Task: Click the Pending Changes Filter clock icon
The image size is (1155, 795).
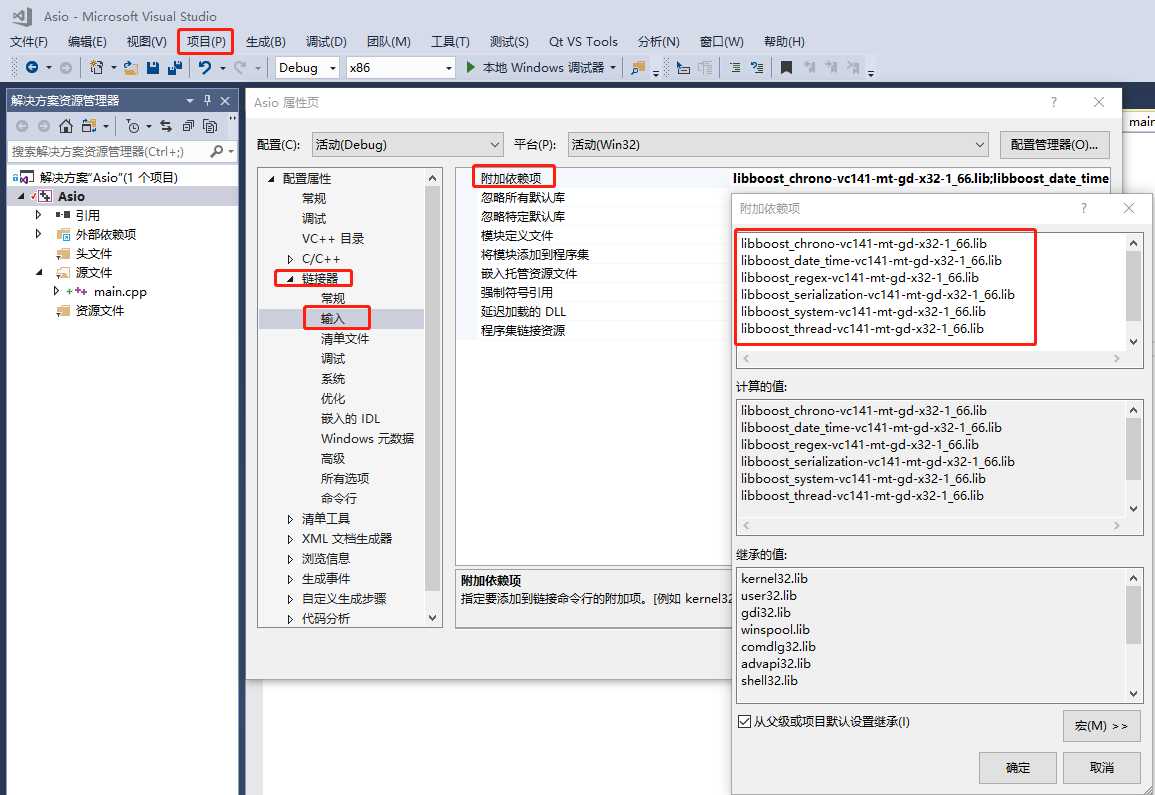Action: (133, 126)
